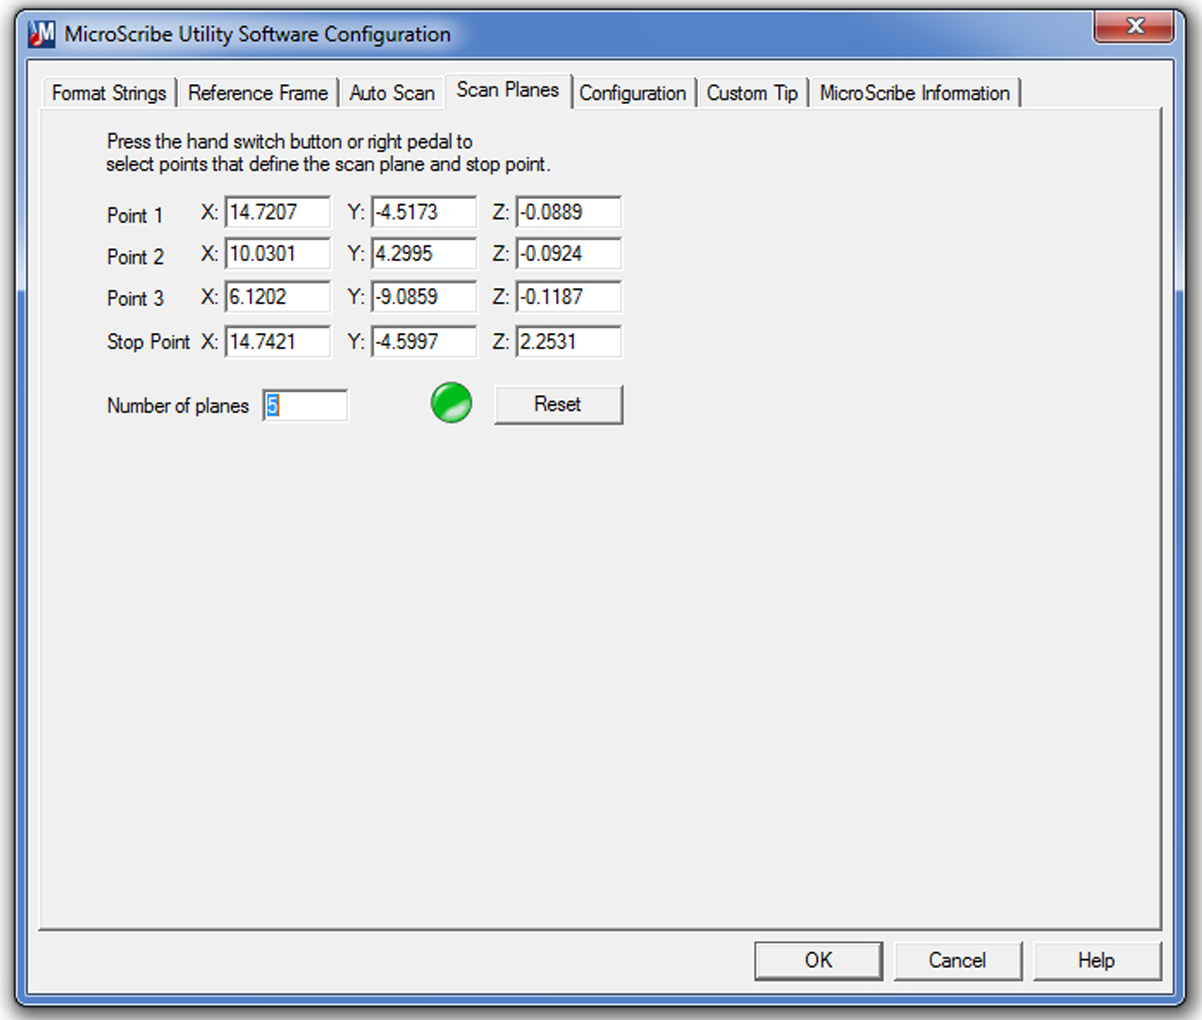Viewport: 1202px width, 1020px height.
Task: Switch to the Format Strings tab
Action: pos(109,93)
